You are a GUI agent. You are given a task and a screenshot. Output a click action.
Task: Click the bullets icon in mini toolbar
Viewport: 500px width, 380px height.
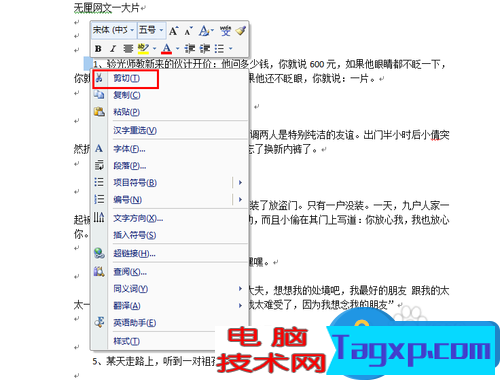219,49
